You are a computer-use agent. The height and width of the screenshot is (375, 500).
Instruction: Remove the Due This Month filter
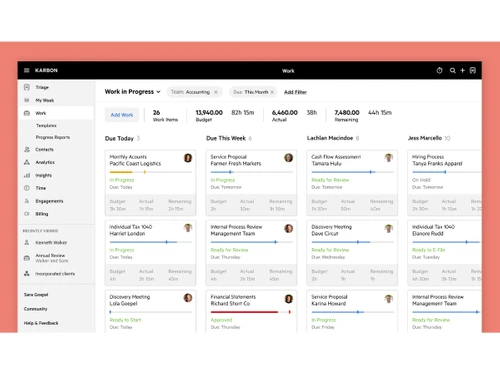click(x=272, y=92)
